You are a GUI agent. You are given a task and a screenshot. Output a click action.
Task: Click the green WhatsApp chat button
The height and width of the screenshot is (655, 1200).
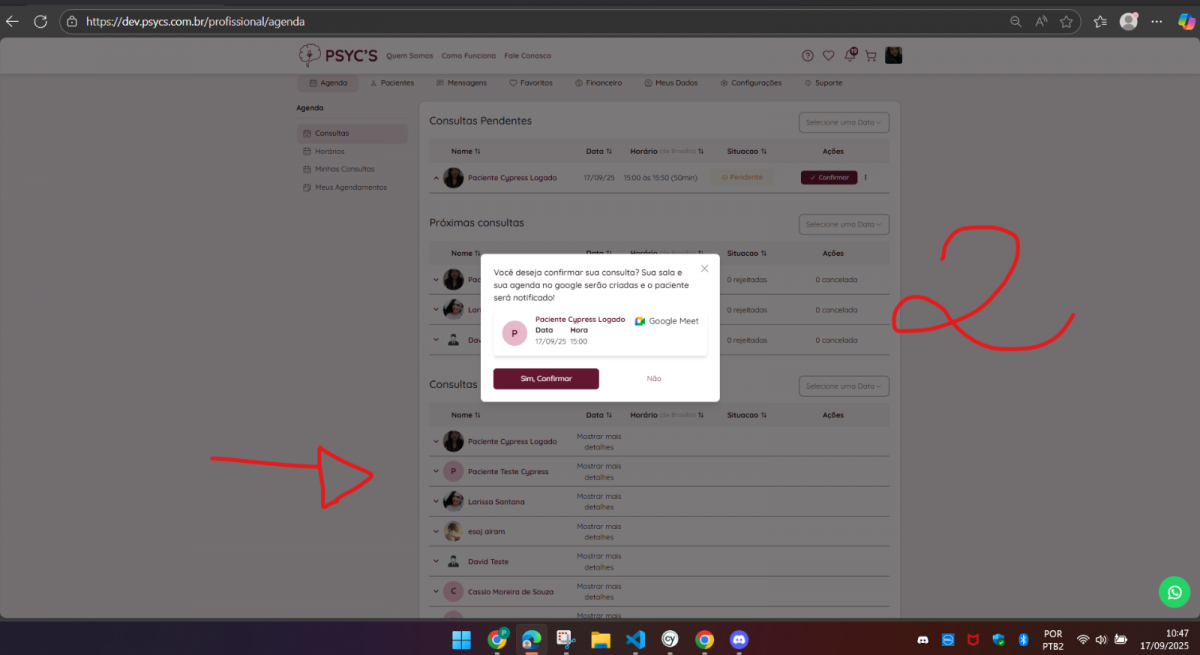pos(1174,592)
